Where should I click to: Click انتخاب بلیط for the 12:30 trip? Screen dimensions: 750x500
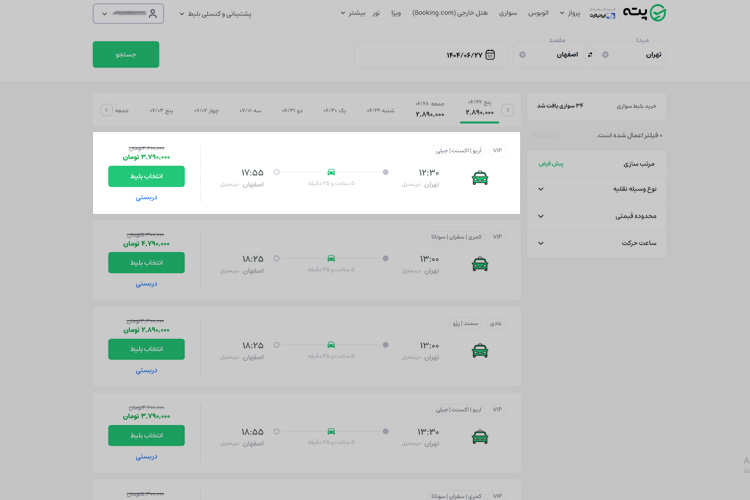tap(146, 176)
